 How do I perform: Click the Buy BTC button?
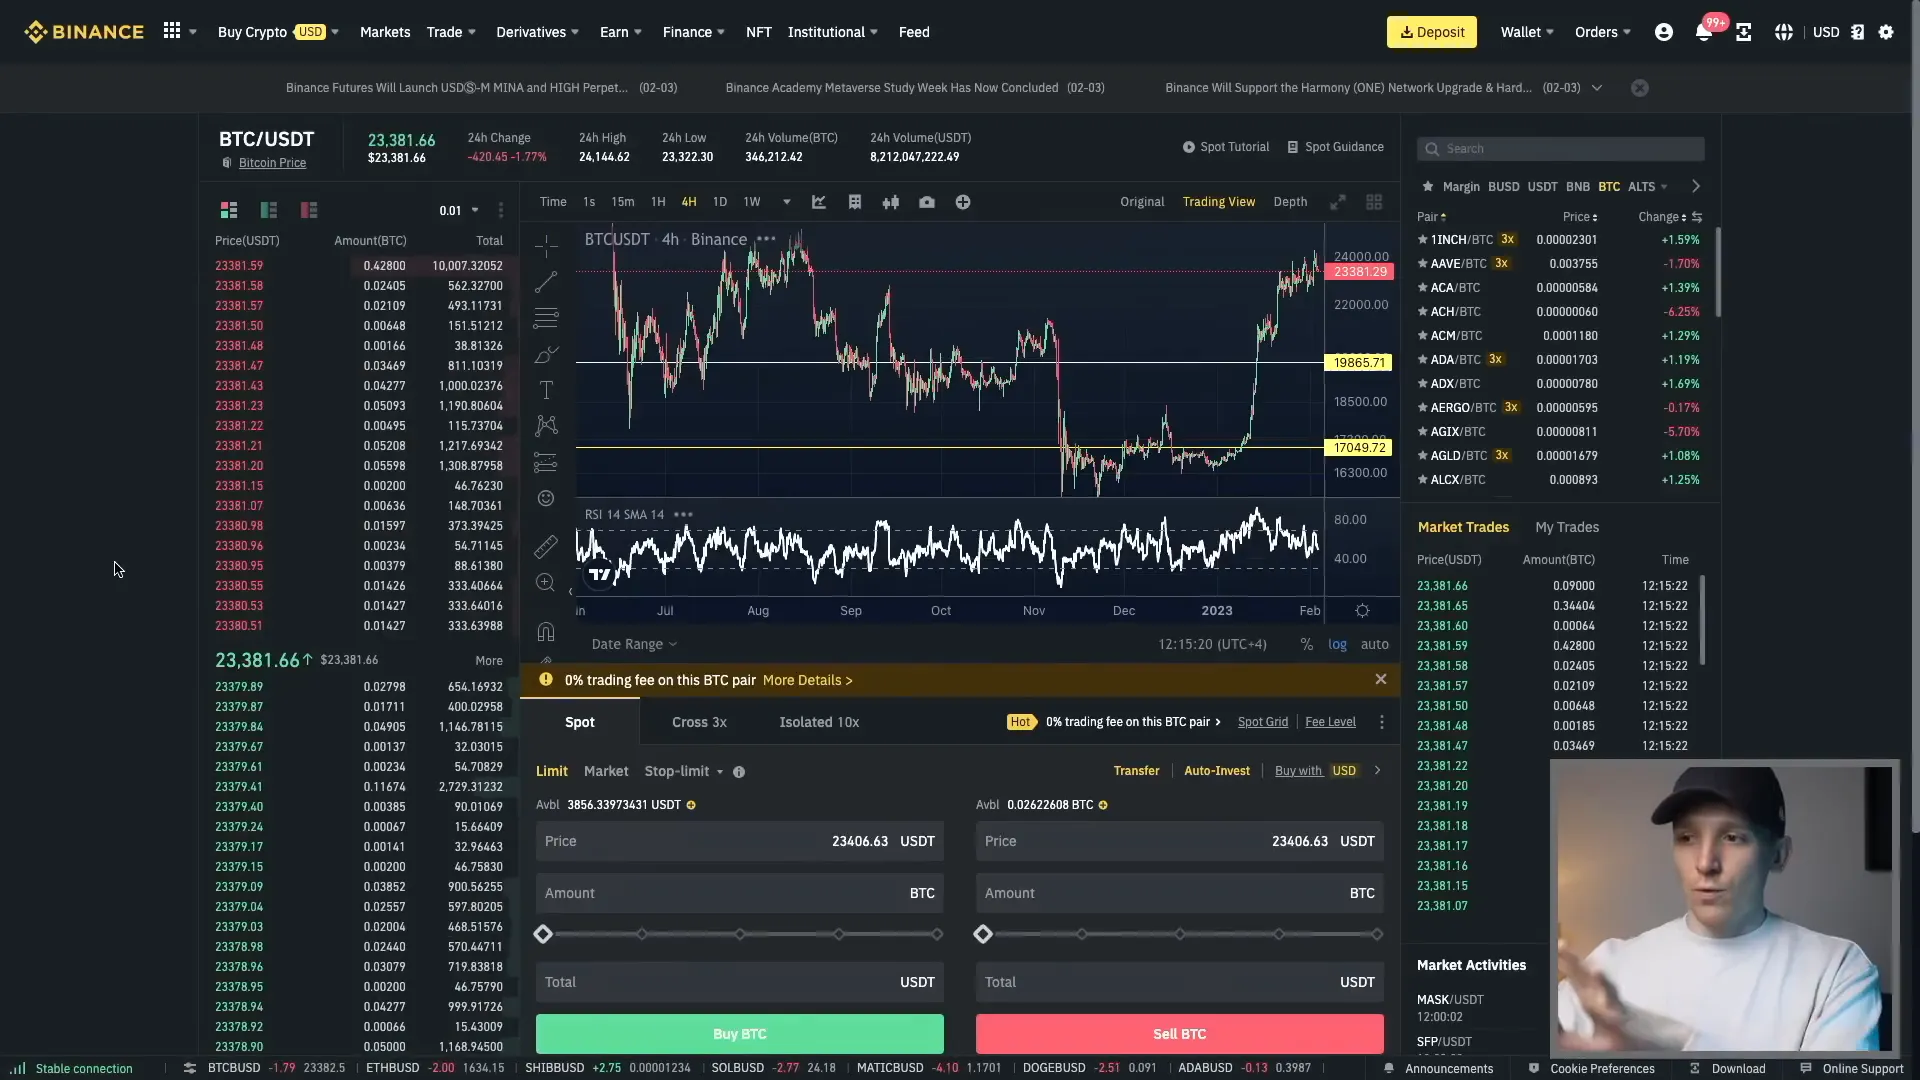(x=740, y=1034)
